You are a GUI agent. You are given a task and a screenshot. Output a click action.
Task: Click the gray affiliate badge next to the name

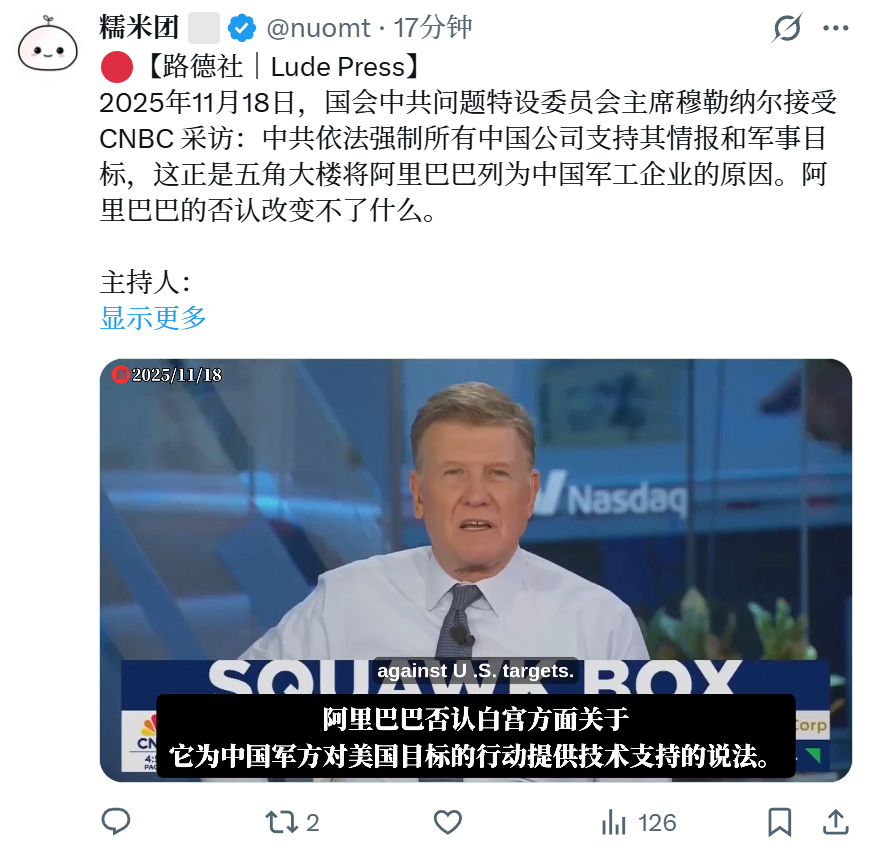[x=204, y=28]
